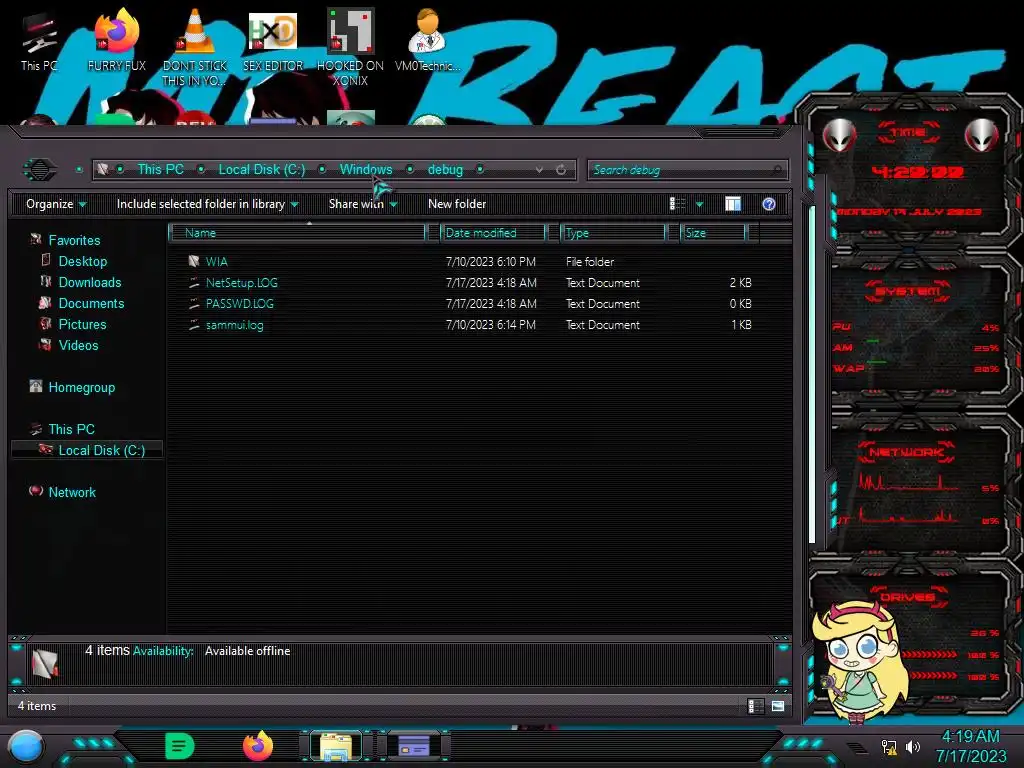Open the VLC cone desktop shortcut
The width and height of the screenshot is (1024, 768).
coord(195,47)
